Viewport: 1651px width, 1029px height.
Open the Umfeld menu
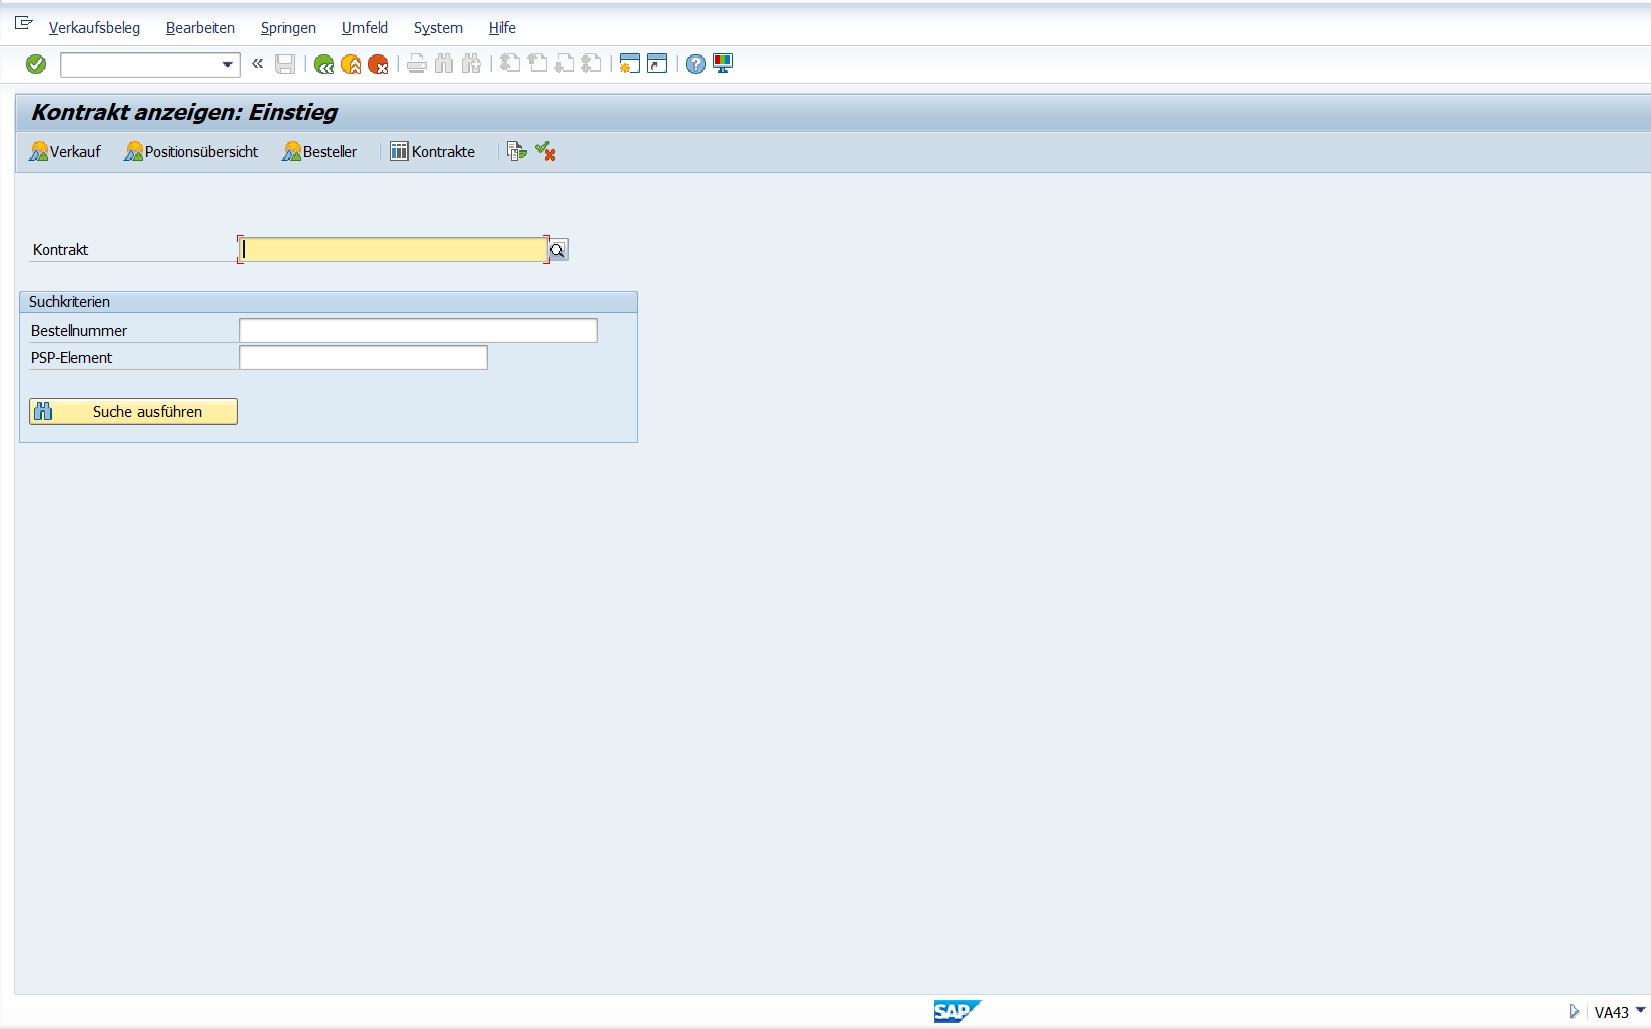[365, 28]
